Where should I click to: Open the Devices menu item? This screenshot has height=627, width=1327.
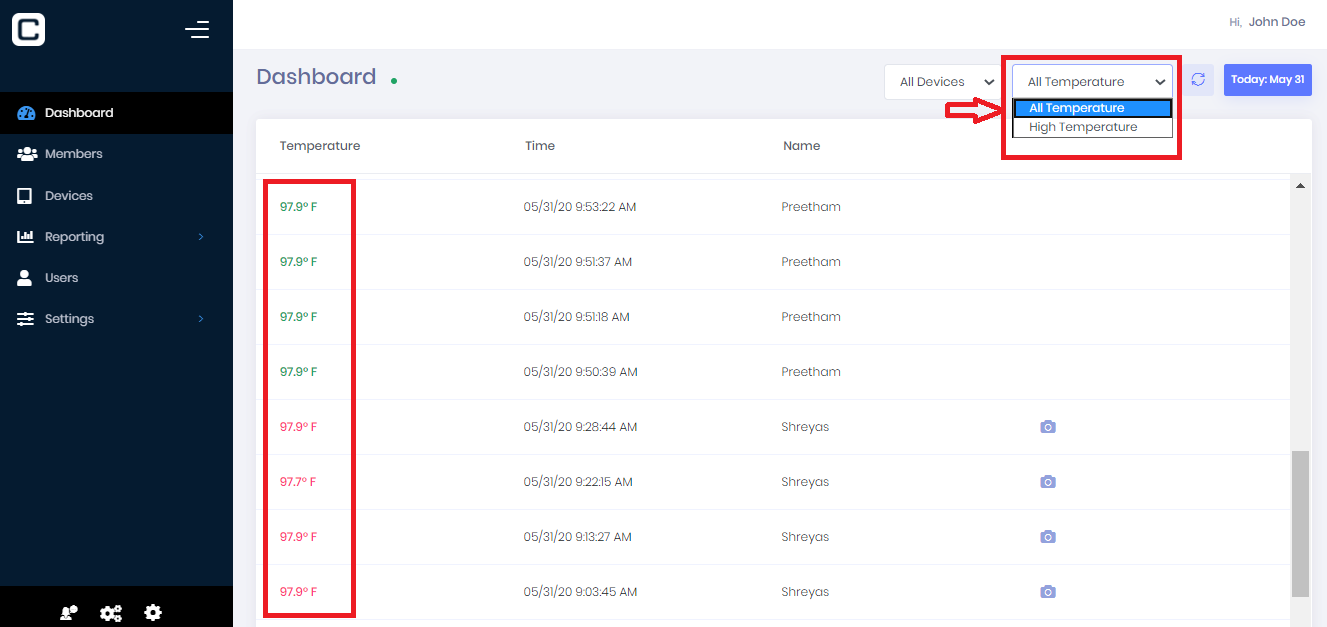tap(116, 196)
